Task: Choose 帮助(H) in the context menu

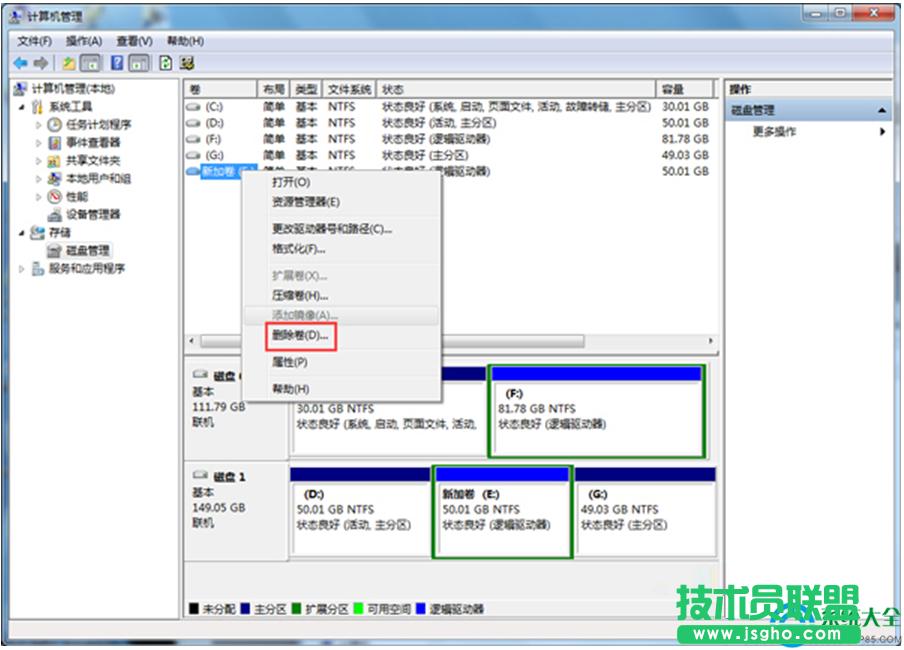Action: pyautogui.click(x=341, y=389)
